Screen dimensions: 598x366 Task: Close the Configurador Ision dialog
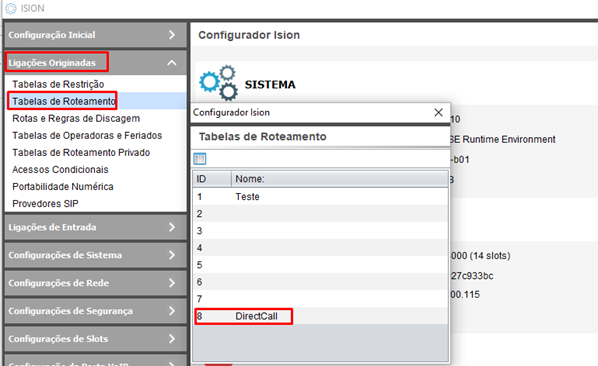(x=439, y=112)
